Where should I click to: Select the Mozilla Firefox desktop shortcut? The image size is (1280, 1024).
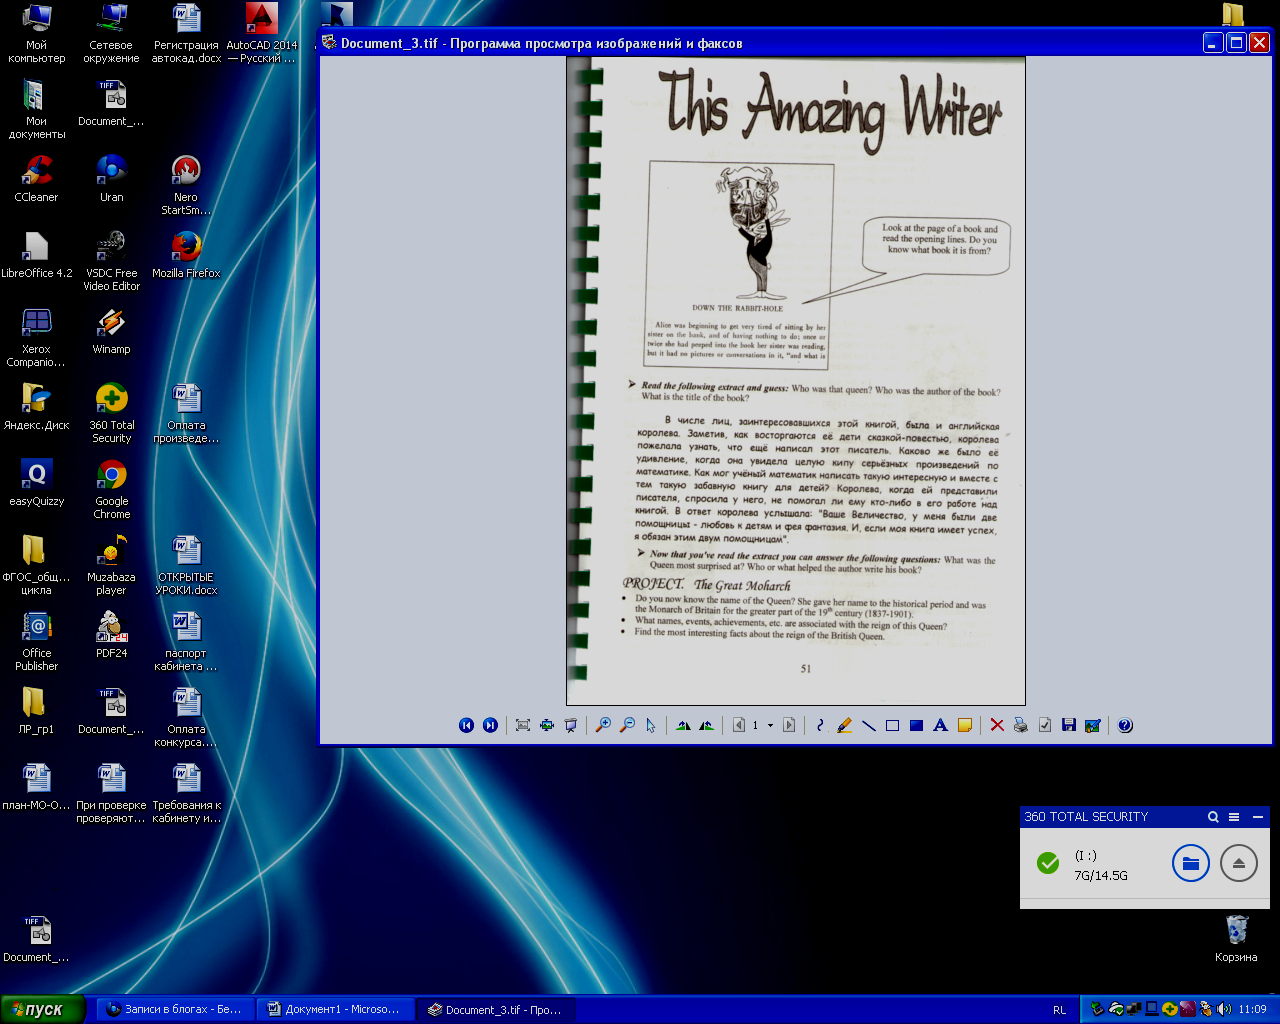(186, 255)
